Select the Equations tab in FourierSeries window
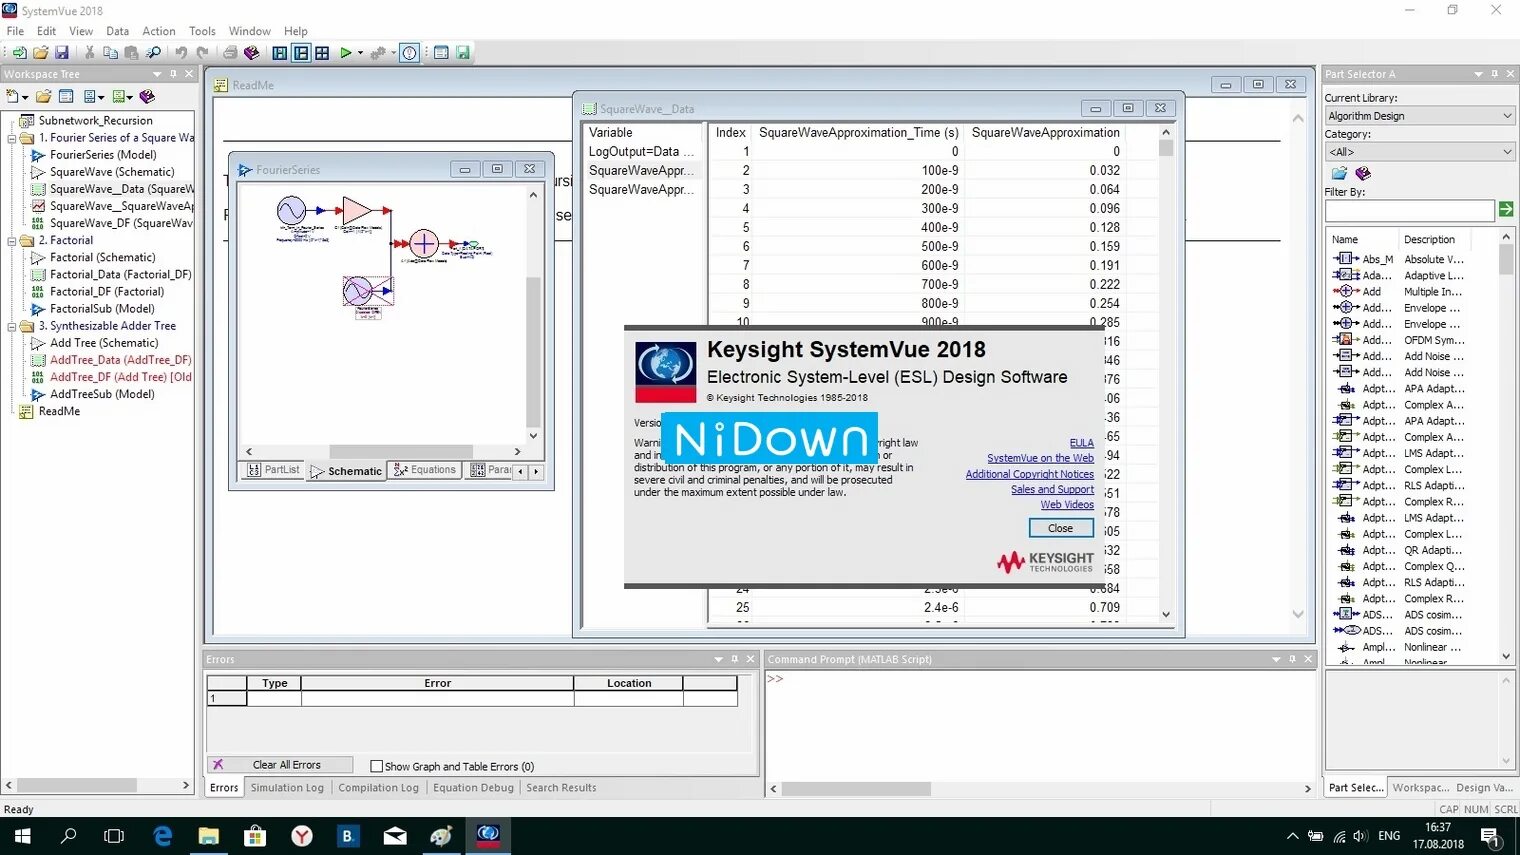1520x855 pixels. [x=425, y=470]
